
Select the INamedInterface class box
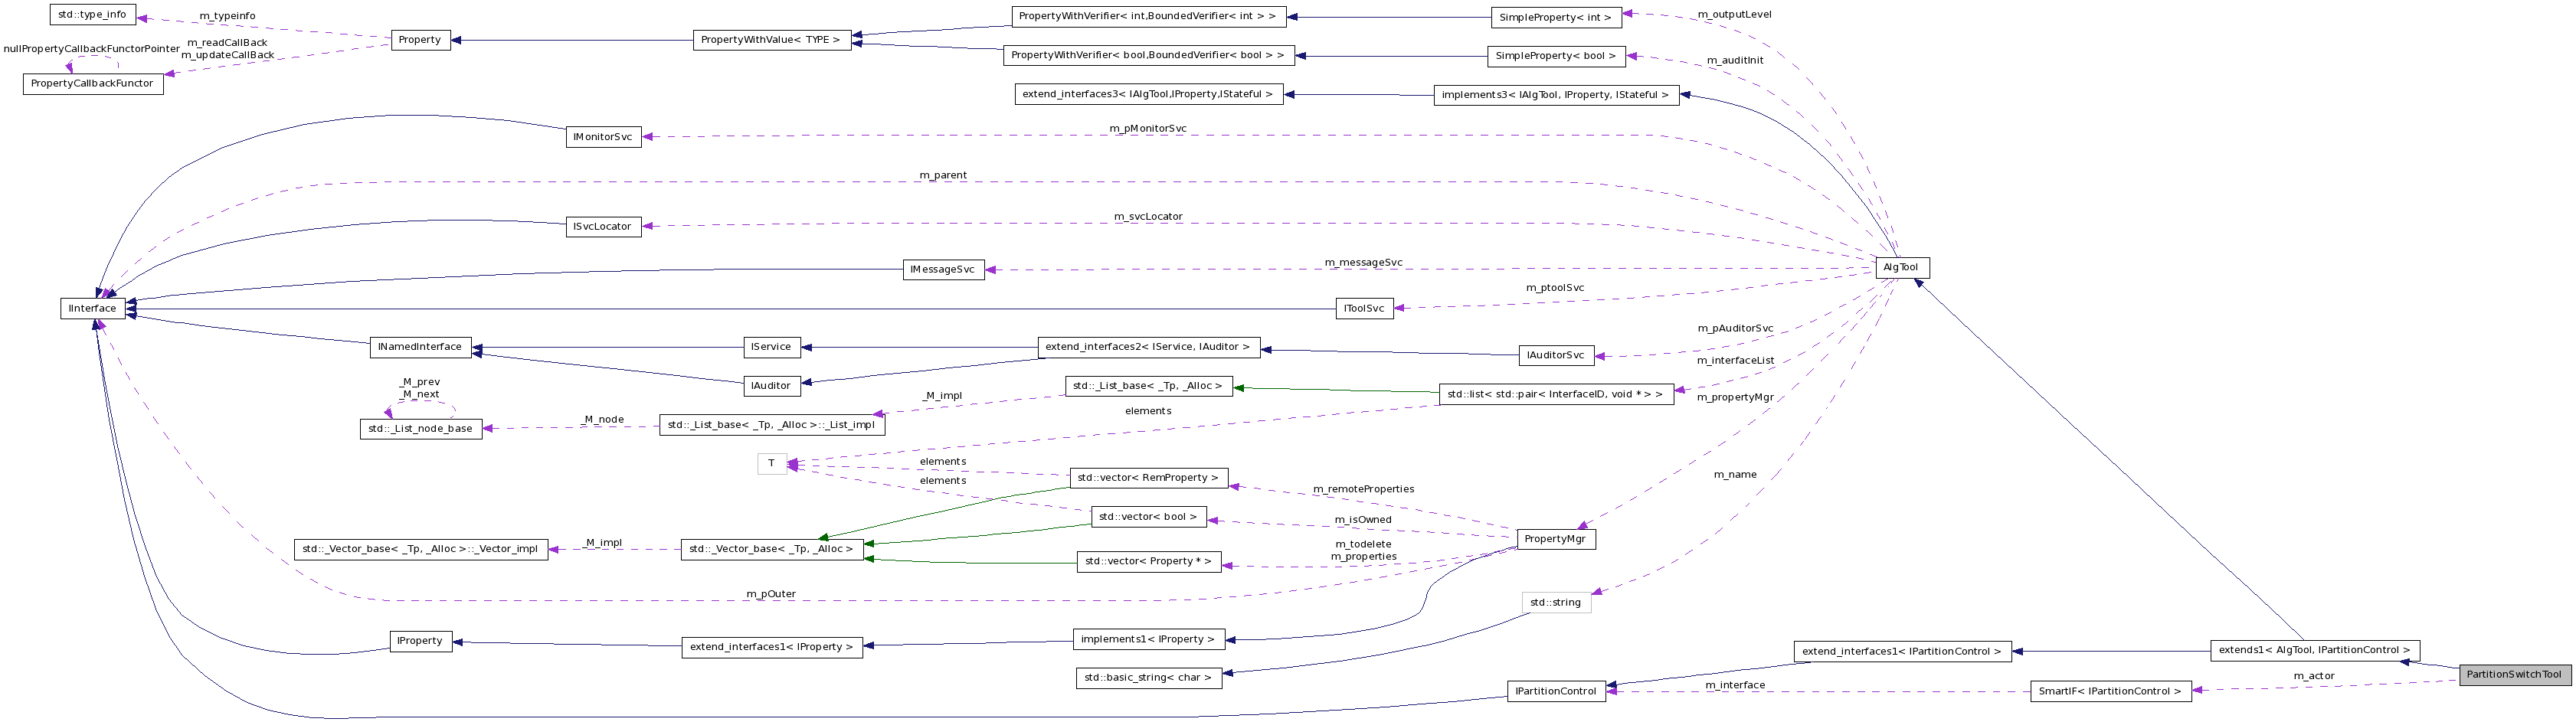419,347
